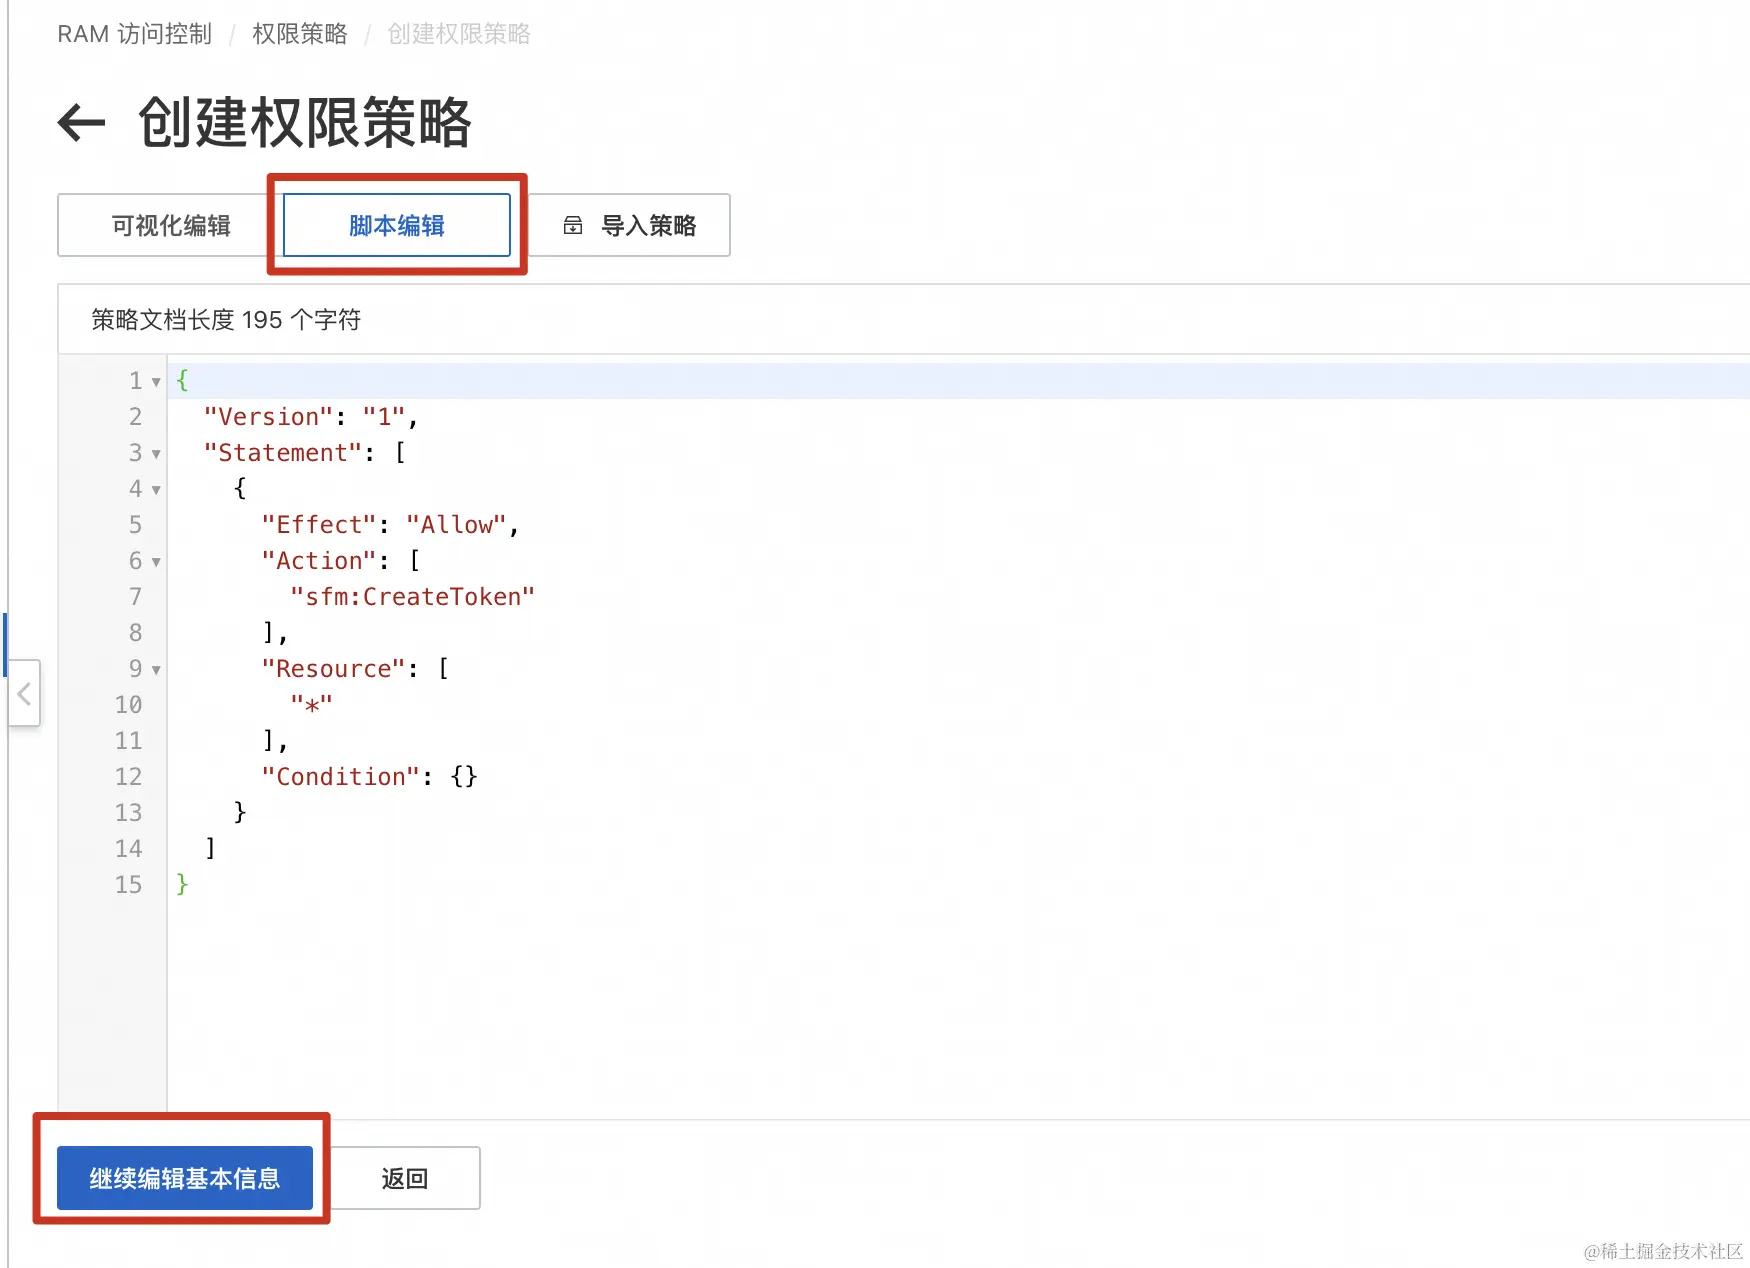Screen dimensions: 1750x1268
Task: Click the "Effect": "Allow" code line
Action: [391, 525]
